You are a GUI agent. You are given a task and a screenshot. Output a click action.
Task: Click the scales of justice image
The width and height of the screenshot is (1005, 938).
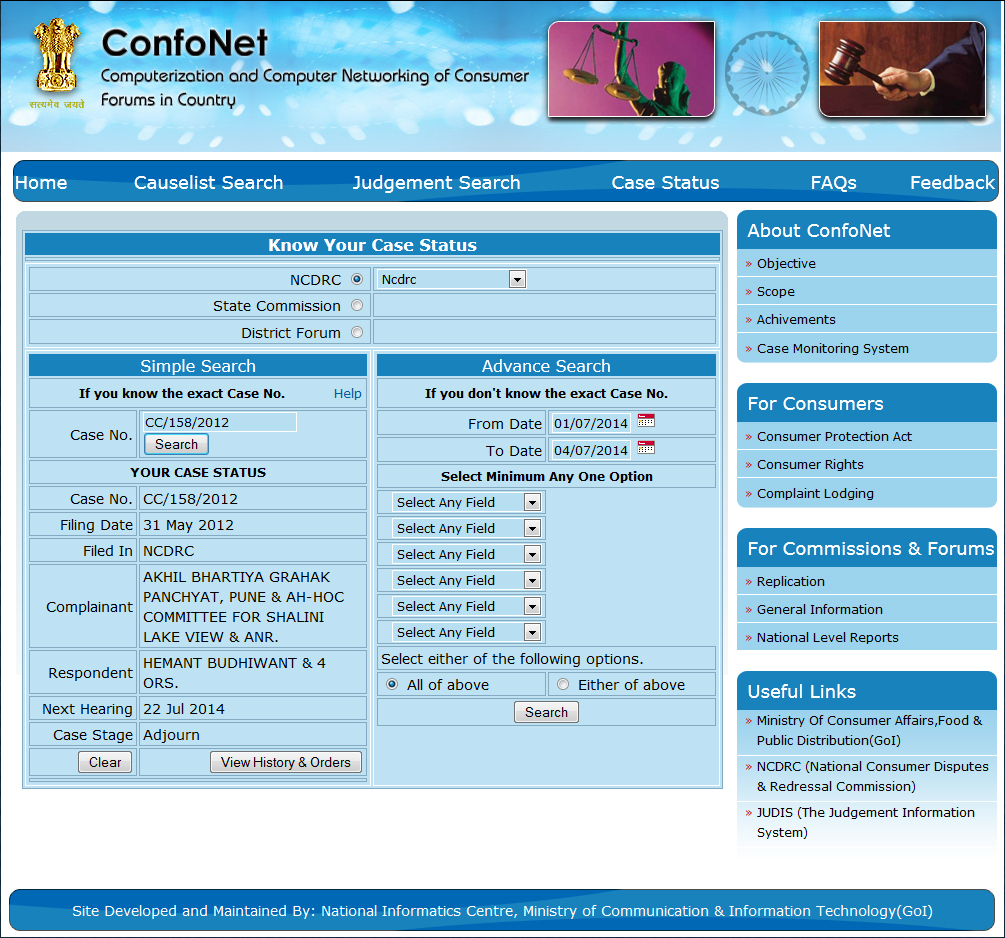631,69
